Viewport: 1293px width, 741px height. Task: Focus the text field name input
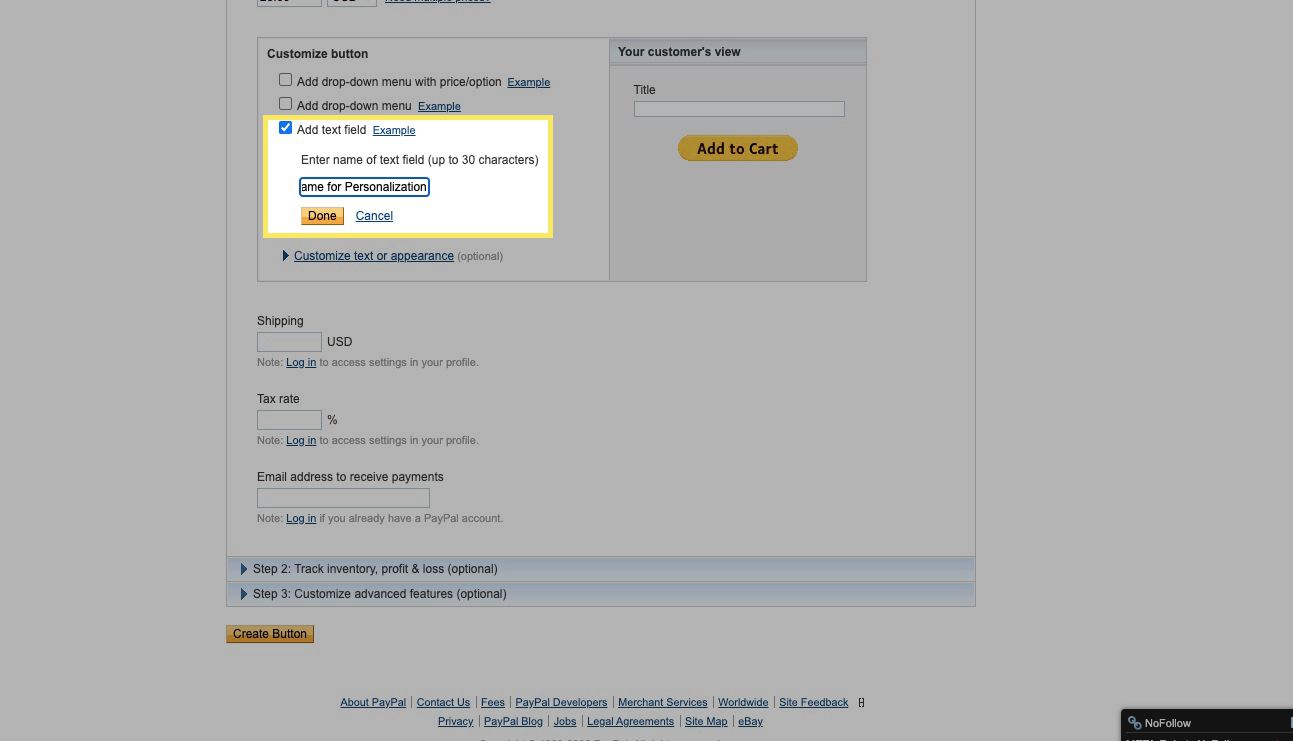pos(364,187)
